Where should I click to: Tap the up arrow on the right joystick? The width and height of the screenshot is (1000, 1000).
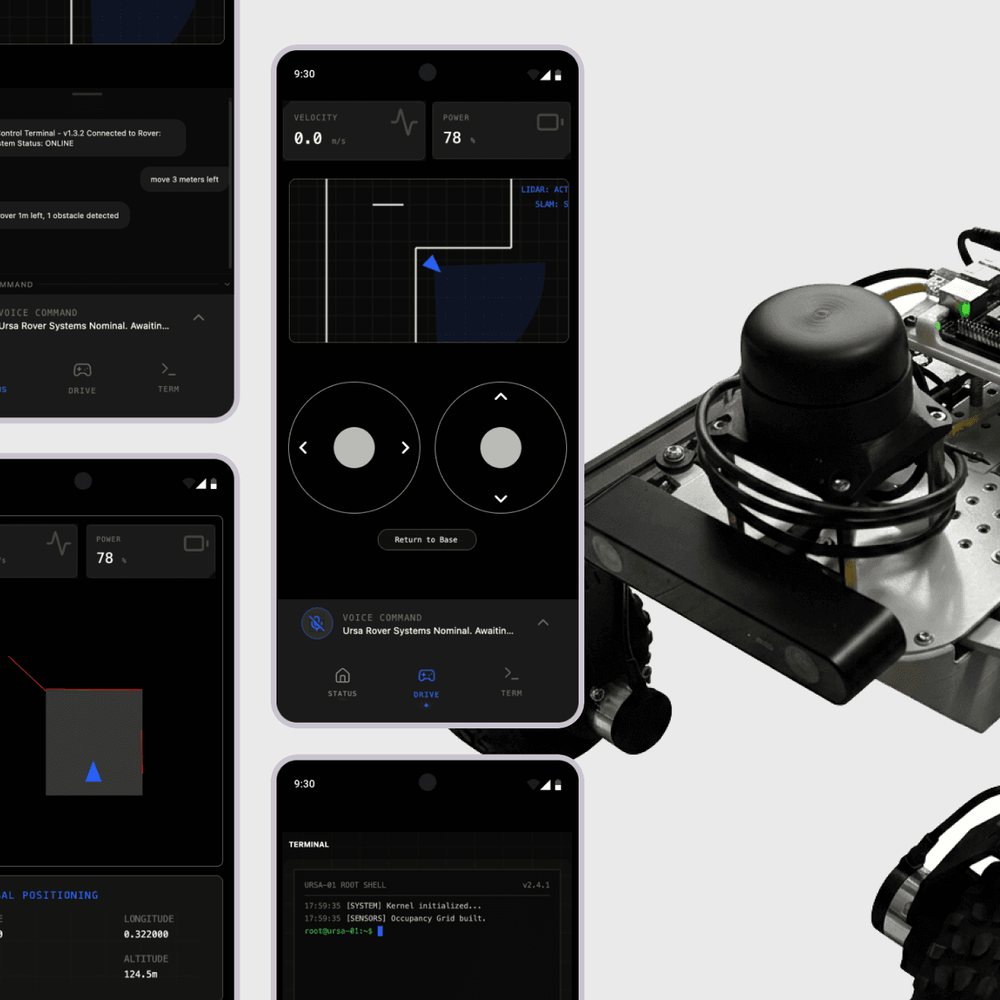(x=501, y=397)
